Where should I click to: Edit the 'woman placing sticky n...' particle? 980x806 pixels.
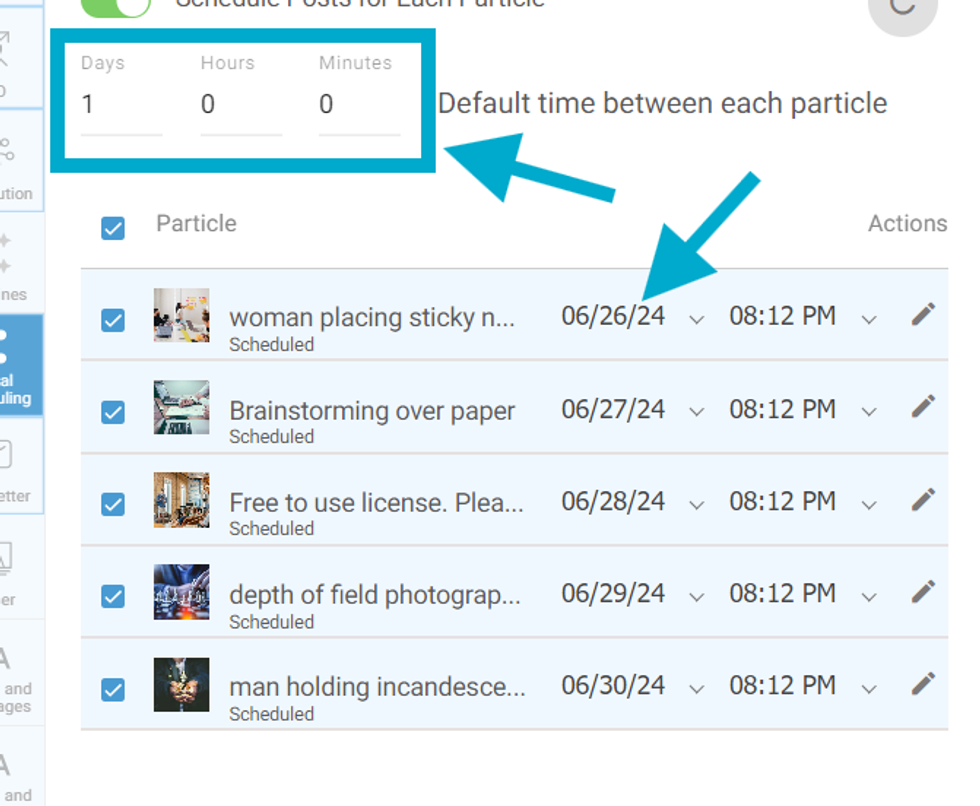tap(923, 316)
